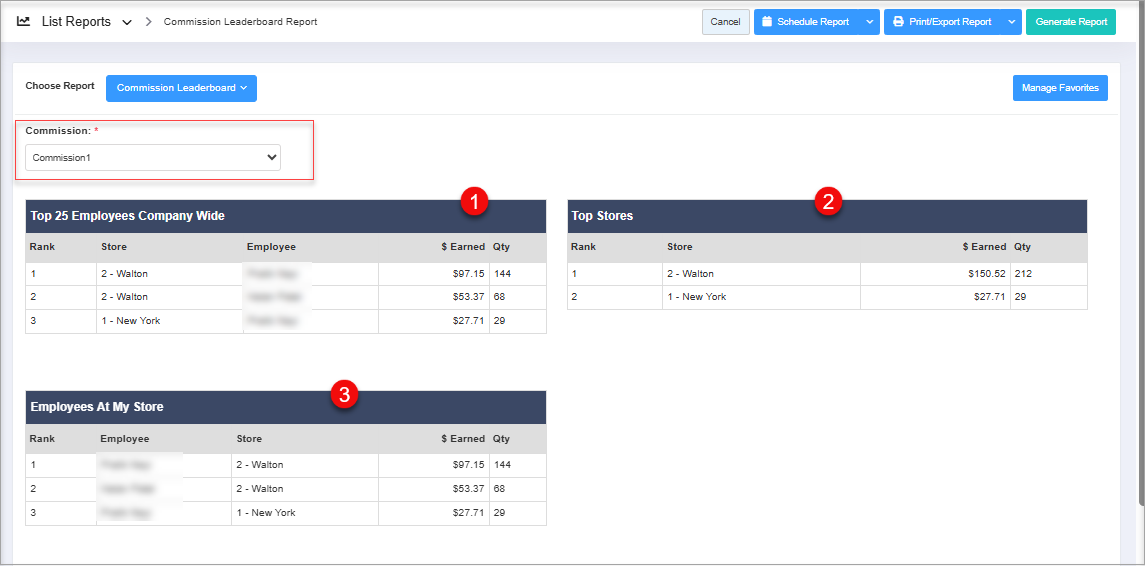Image resolution: width=1145 pixels, height=566 pixels.
Task: Open the Commission Leaderboard report chooser
Action: (181, 88)
